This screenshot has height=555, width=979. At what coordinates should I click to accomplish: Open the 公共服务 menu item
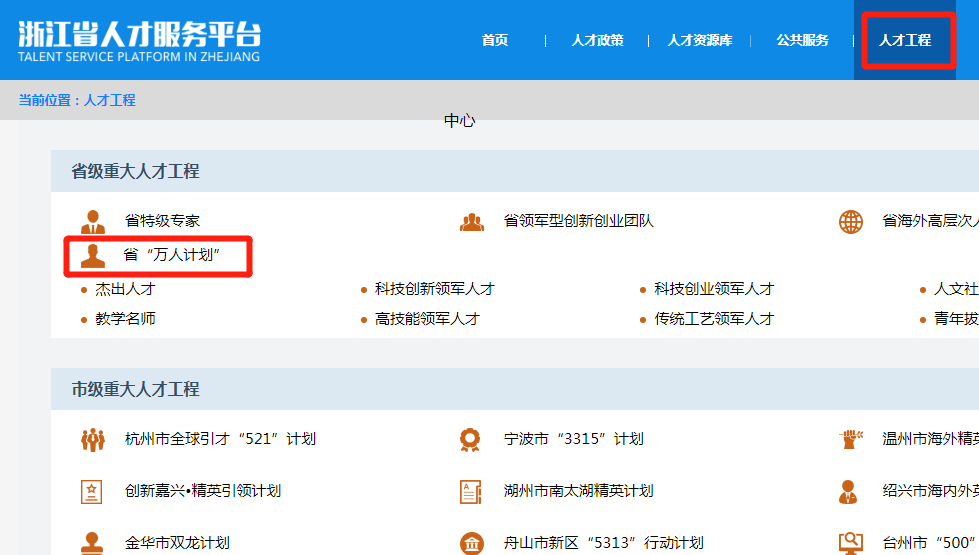[802, 41]
